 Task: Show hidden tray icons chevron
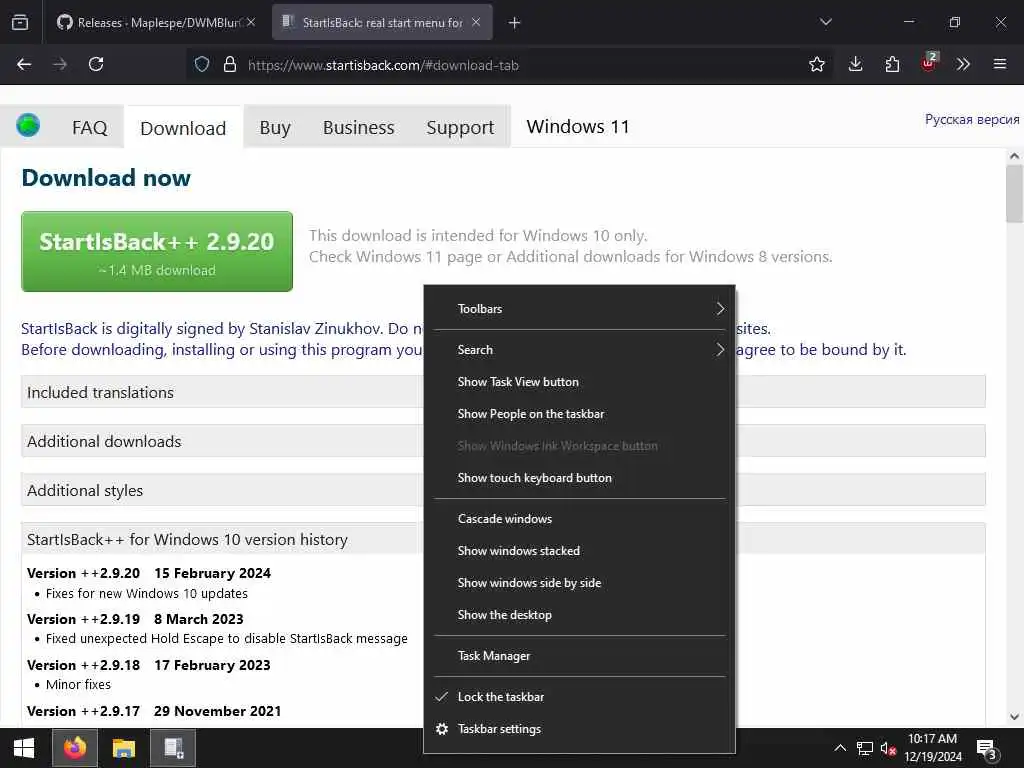(x=840, y=748)
